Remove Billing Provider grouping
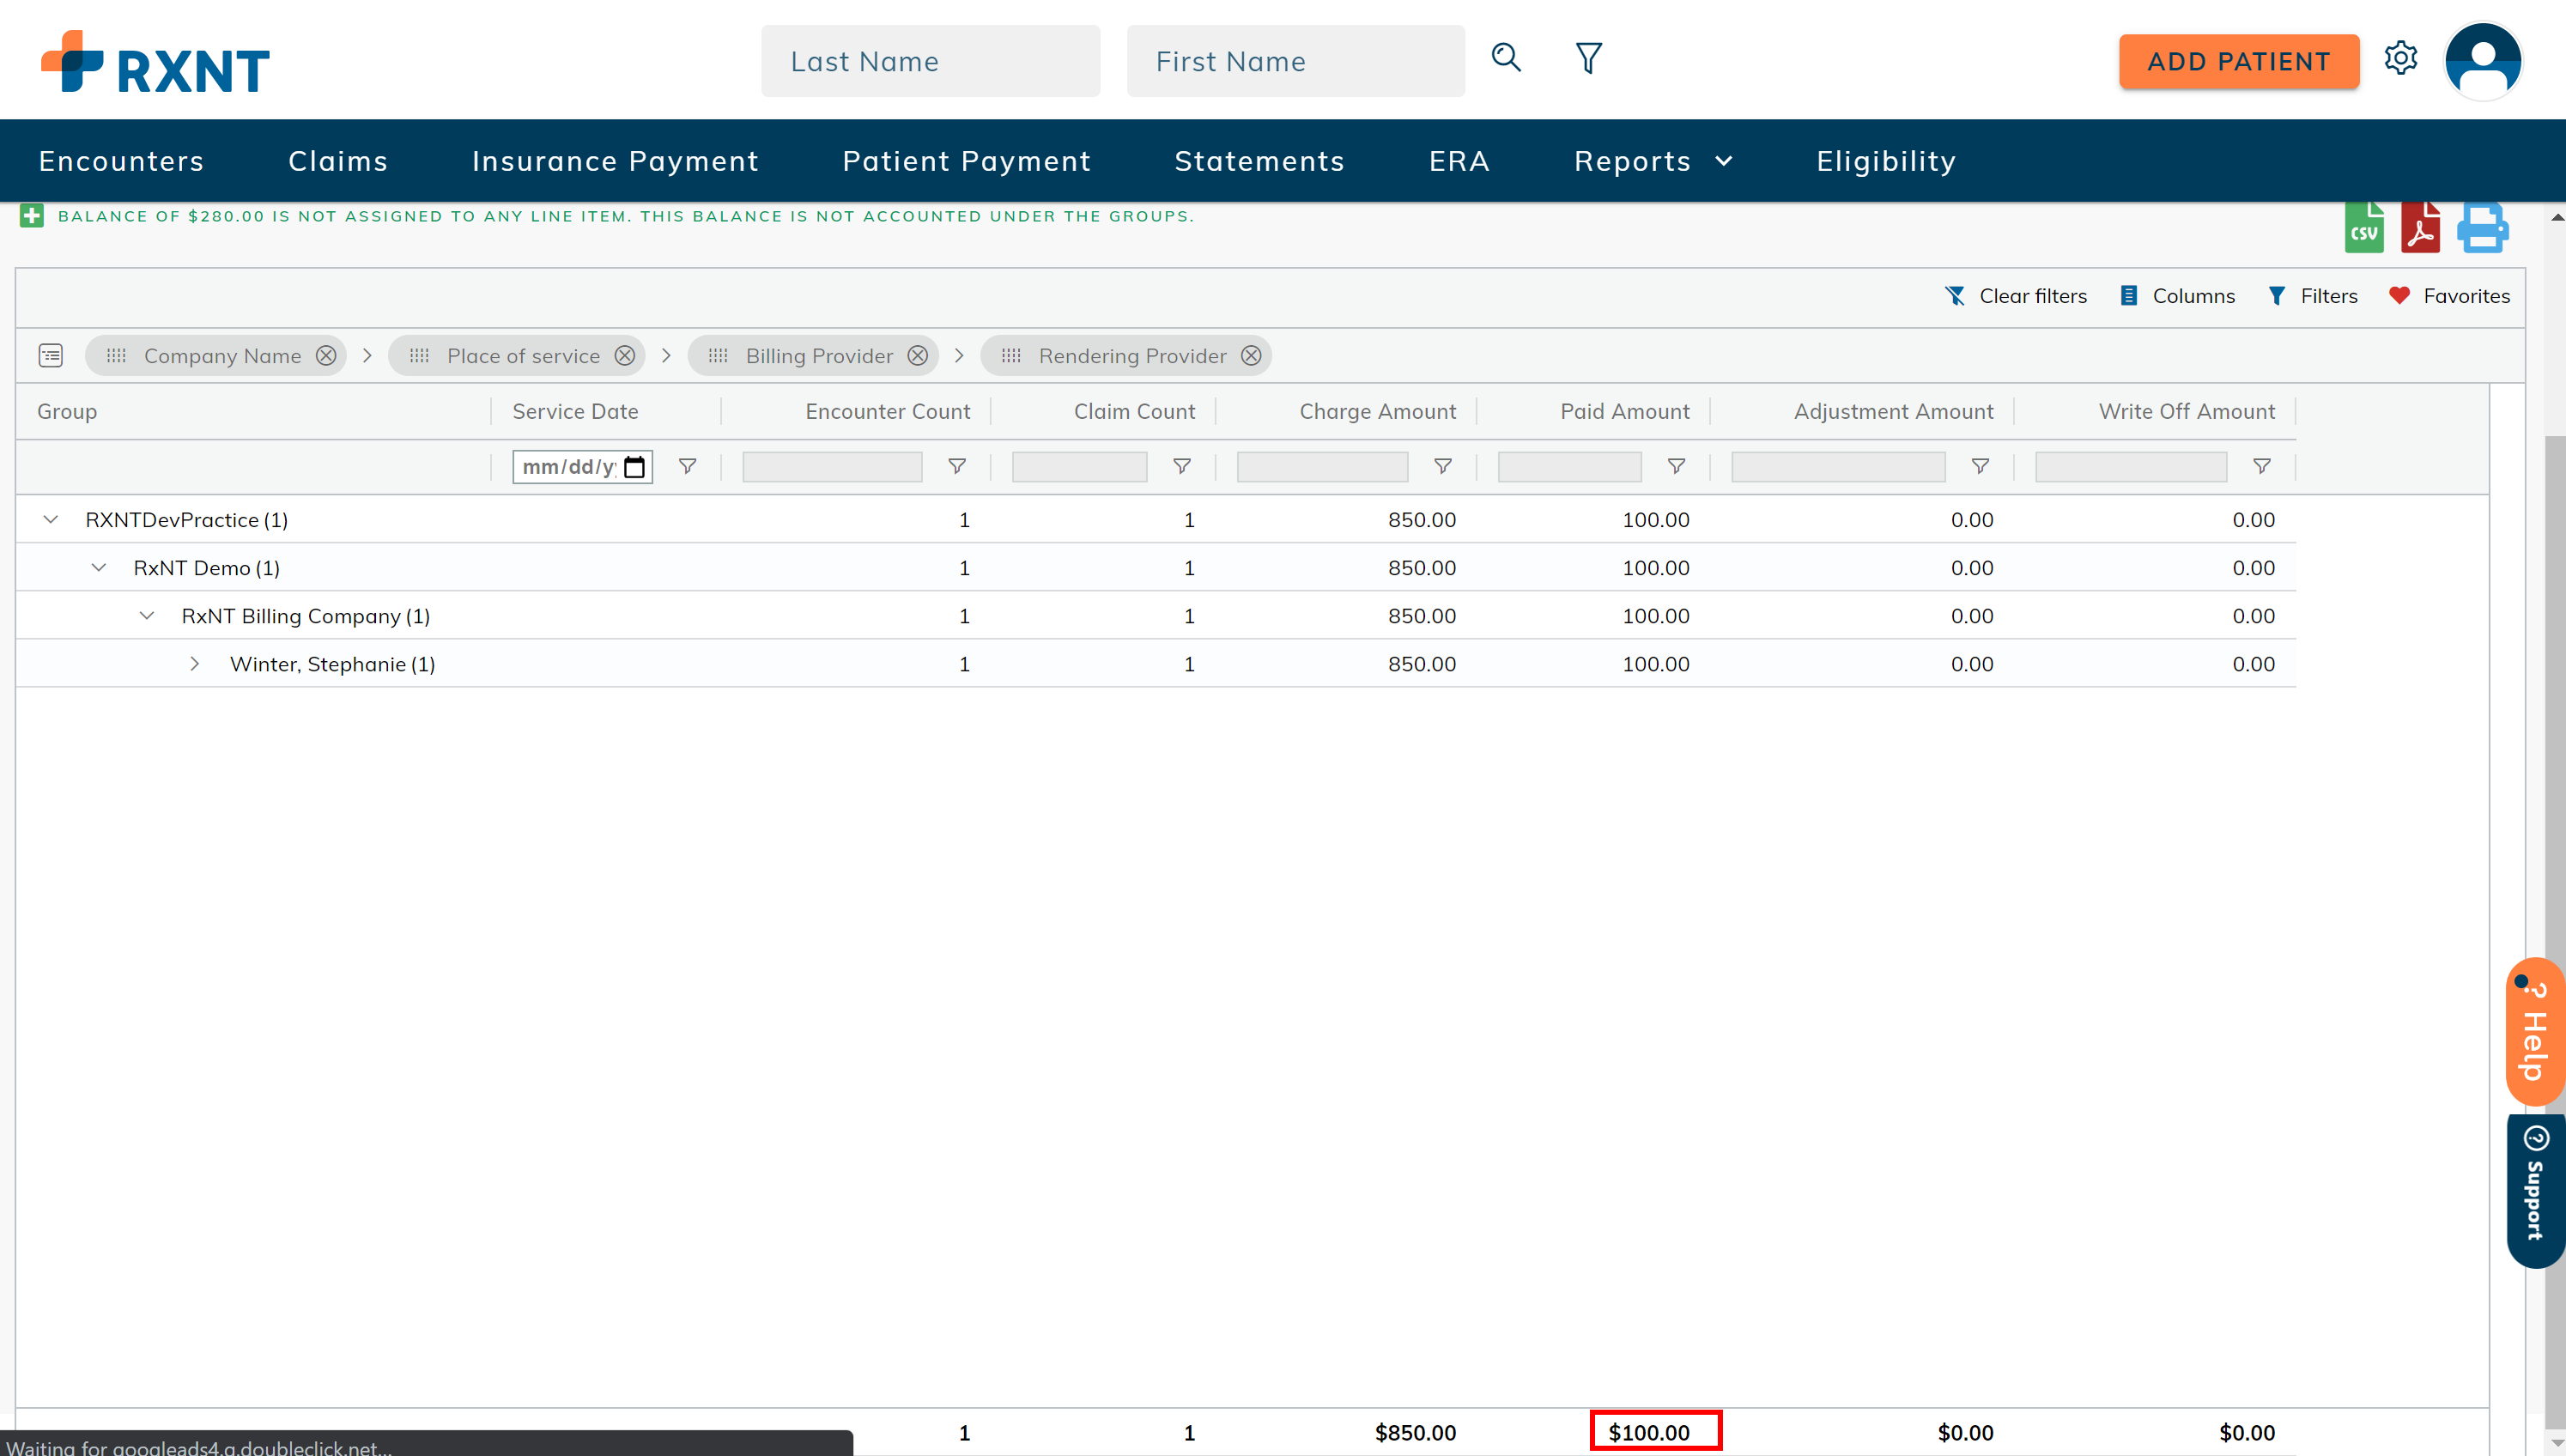This screenshot has height=1456, width=2566. click(x=918, y=355)
